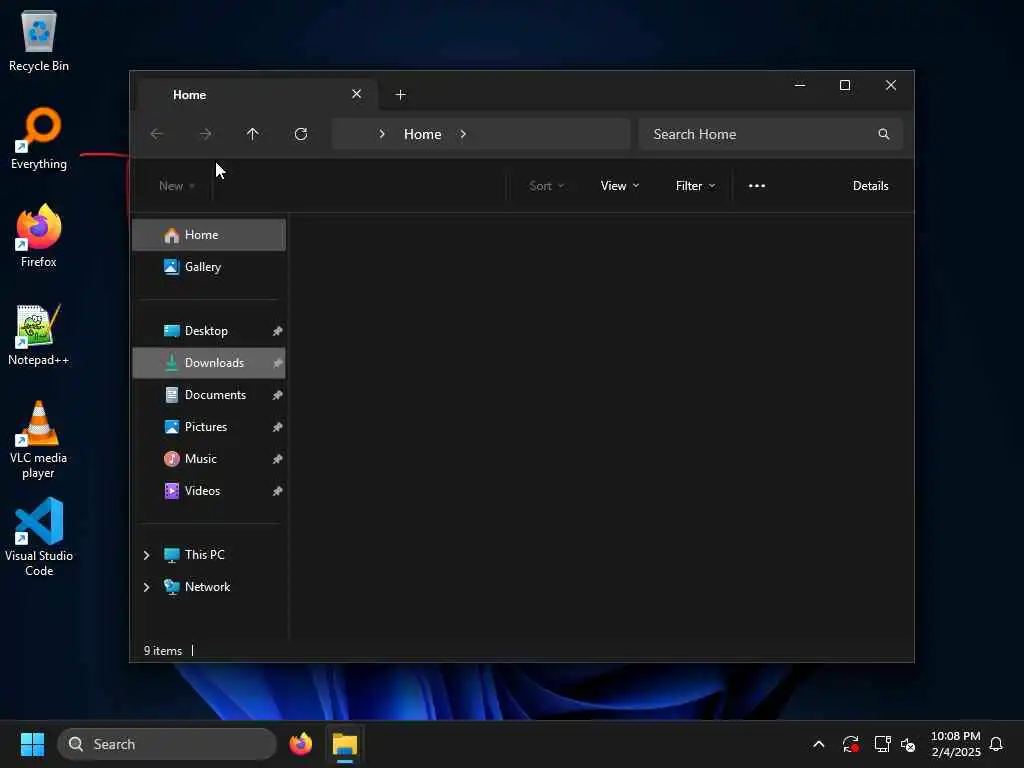Navigate up one folder level
1024x768 pixels.
[253, 134]
